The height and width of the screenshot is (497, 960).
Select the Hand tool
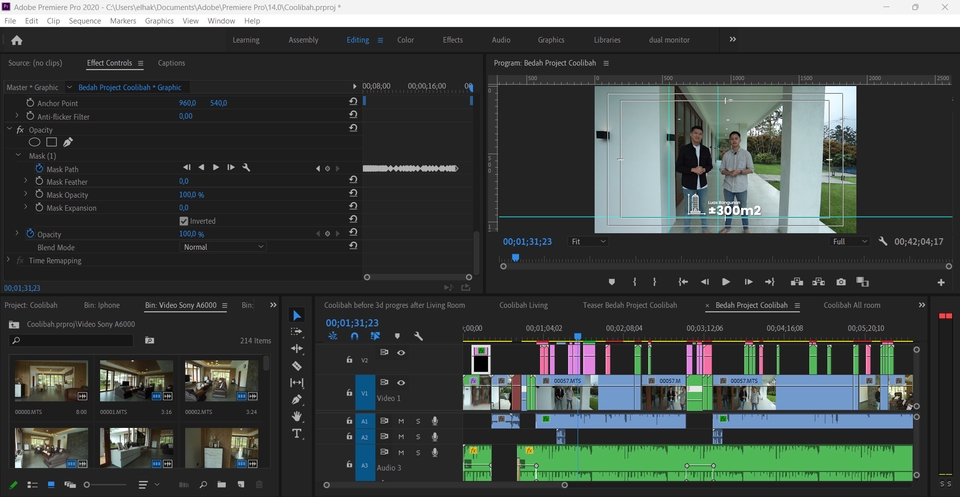[296, 416]
